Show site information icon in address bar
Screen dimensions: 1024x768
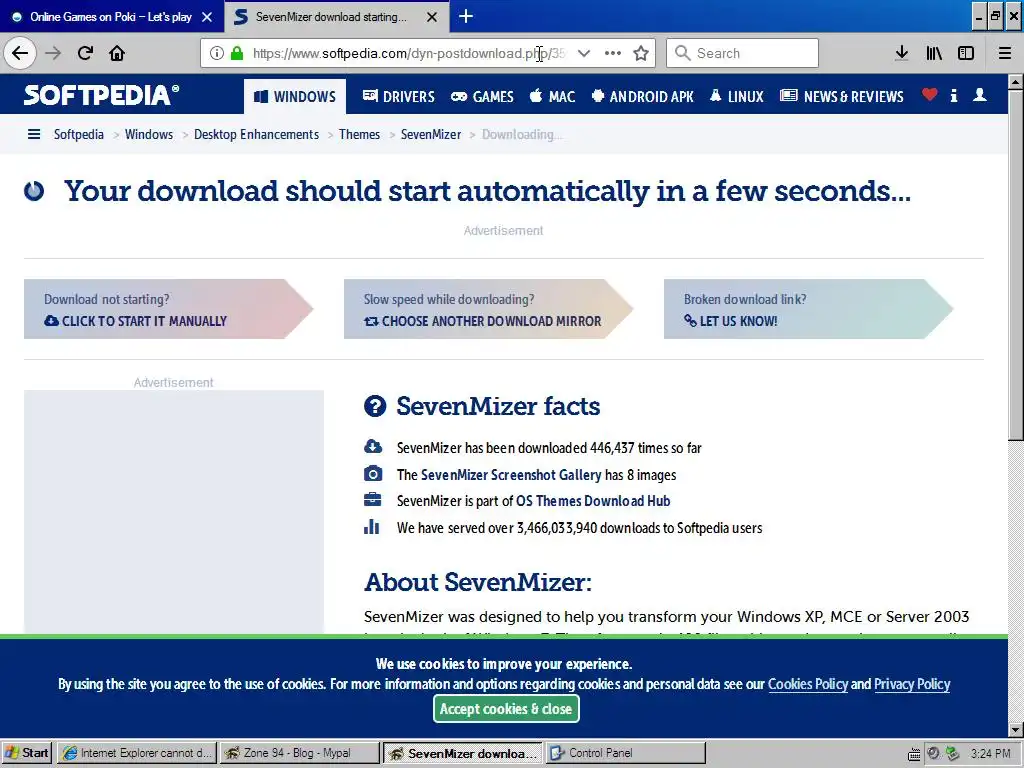pos(217,53)
